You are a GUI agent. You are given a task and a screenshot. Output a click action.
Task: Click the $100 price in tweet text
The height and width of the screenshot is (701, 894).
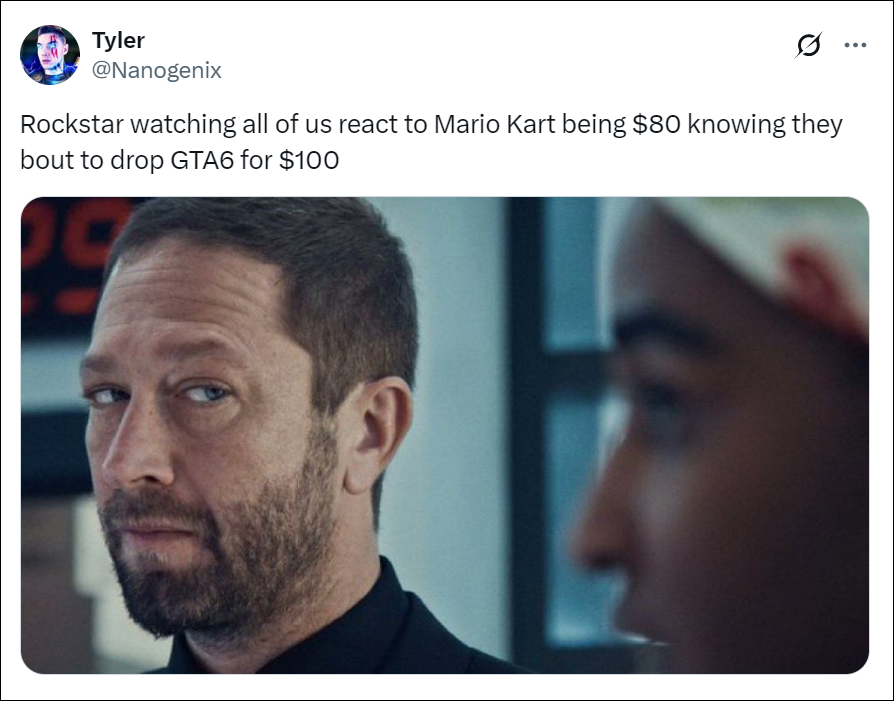[x=309, y=160]
